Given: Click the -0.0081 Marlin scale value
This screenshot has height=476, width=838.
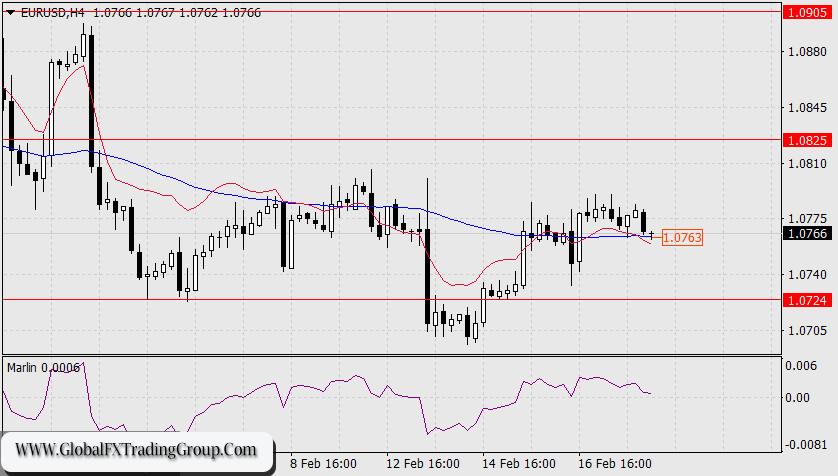Looking at the screenshot, I should (808, 444).
